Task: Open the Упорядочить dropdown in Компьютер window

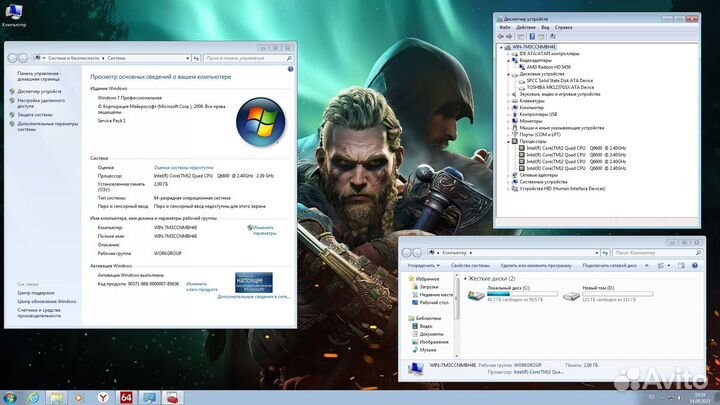Action: click(x=423, y=265)
